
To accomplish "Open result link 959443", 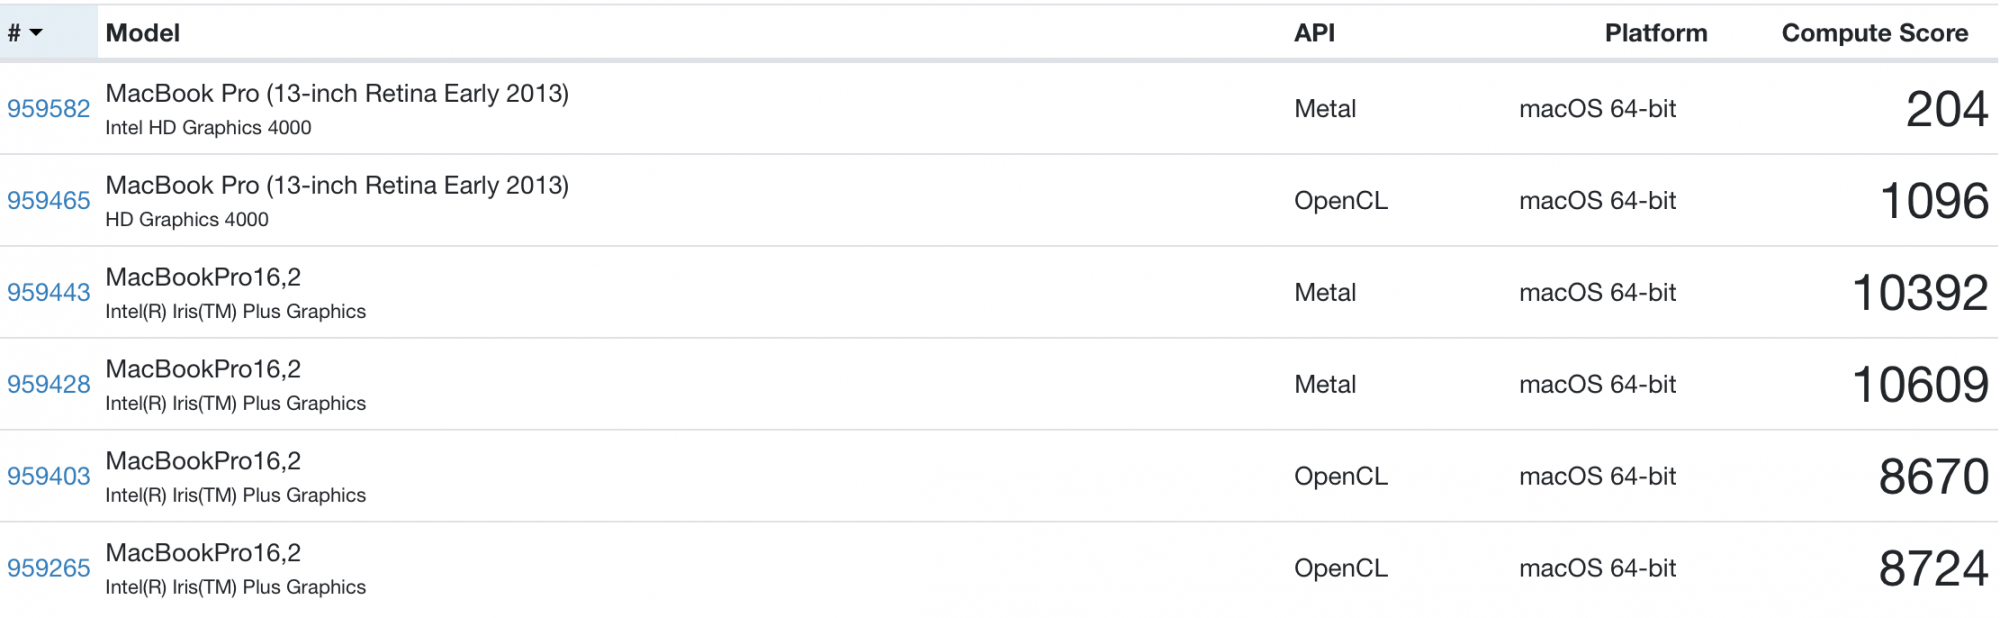I will [49, 293].
